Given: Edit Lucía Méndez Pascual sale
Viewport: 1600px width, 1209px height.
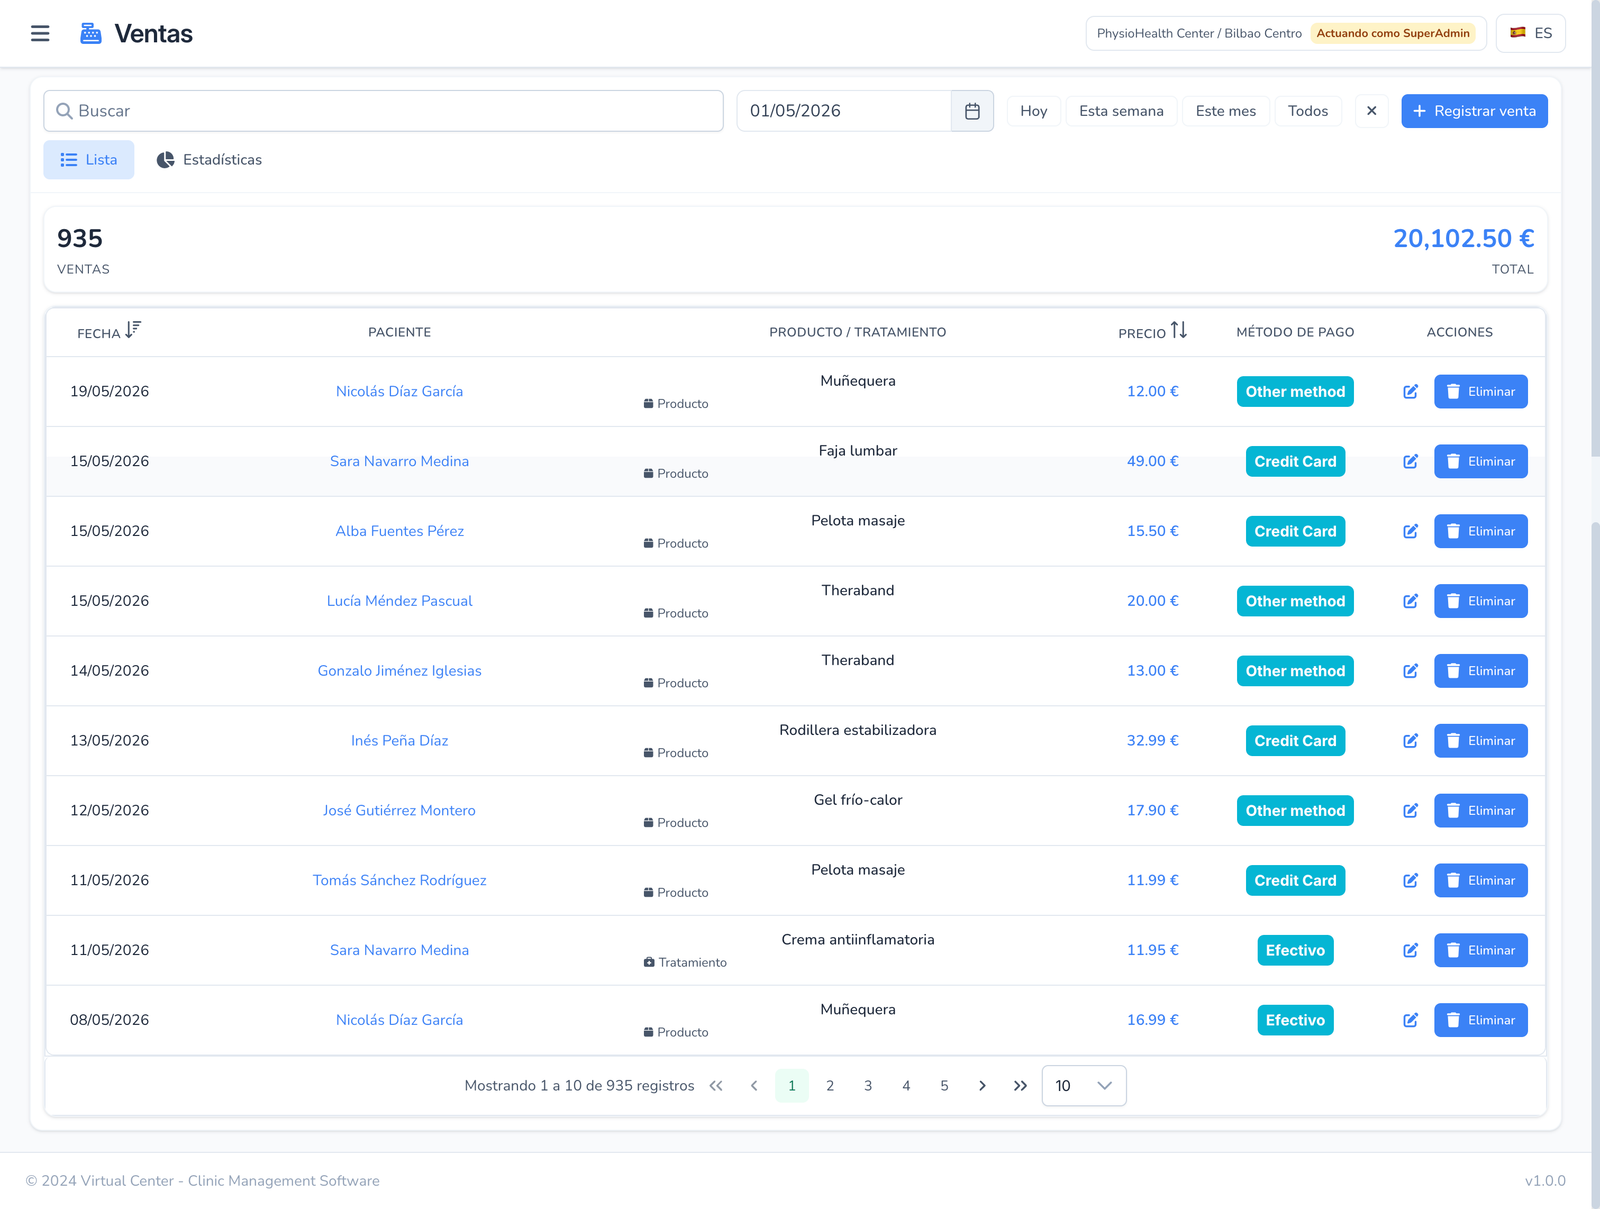Looking at the screenshot, I should [1410, 602].
